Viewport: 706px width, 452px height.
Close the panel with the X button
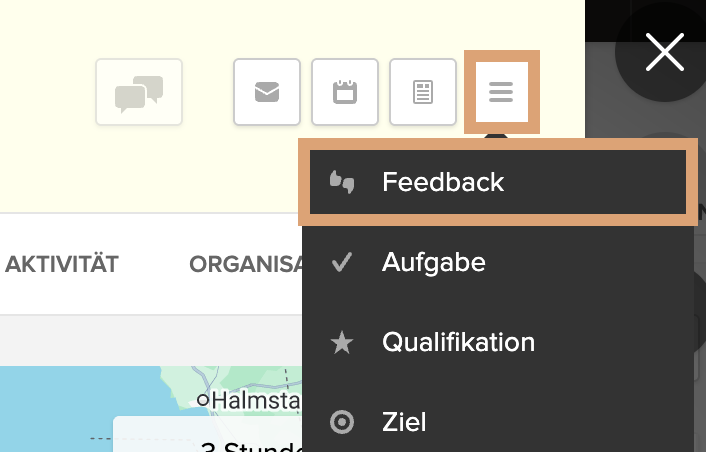(664, 52)
